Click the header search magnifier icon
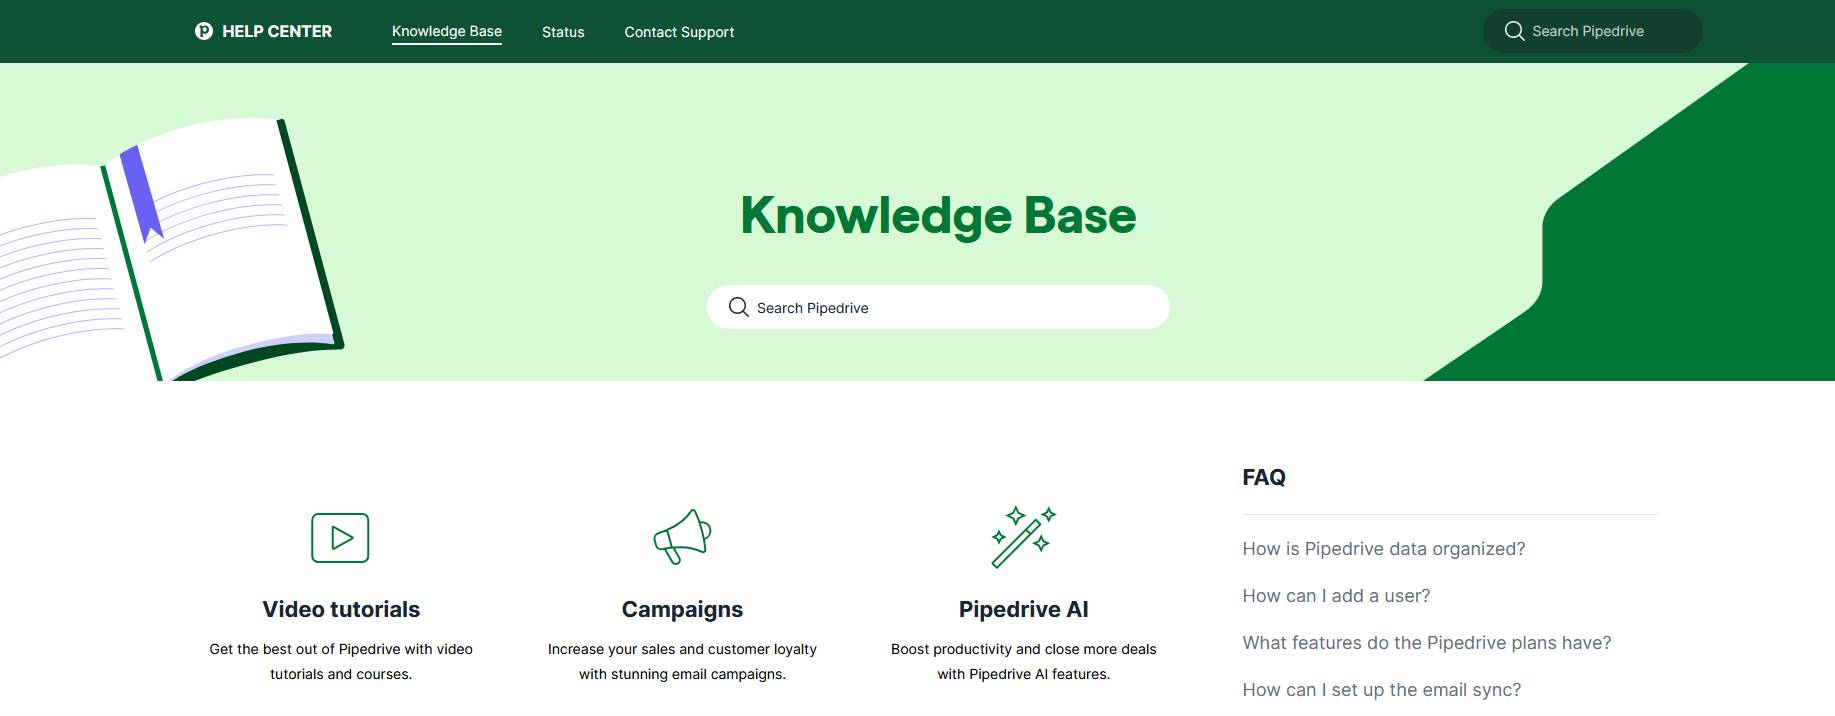The image size is (1835, 716). point(1515,31)
